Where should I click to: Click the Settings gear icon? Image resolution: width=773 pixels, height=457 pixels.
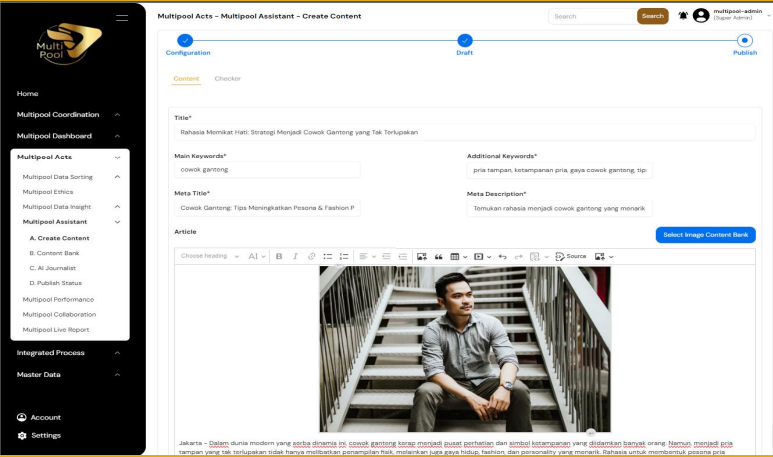pyautogui.click(x=22, y=436)
